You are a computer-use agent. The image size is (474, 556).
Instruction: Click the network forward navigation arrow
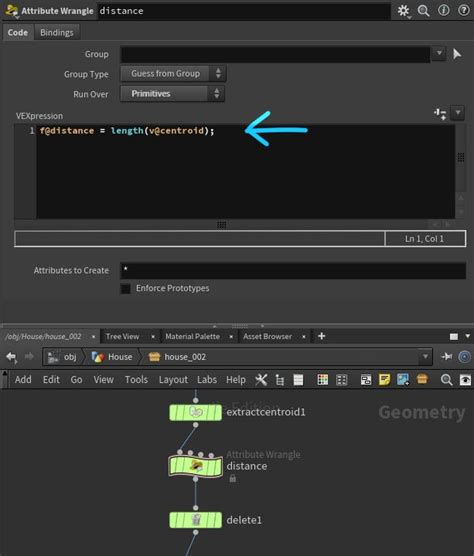29,356
